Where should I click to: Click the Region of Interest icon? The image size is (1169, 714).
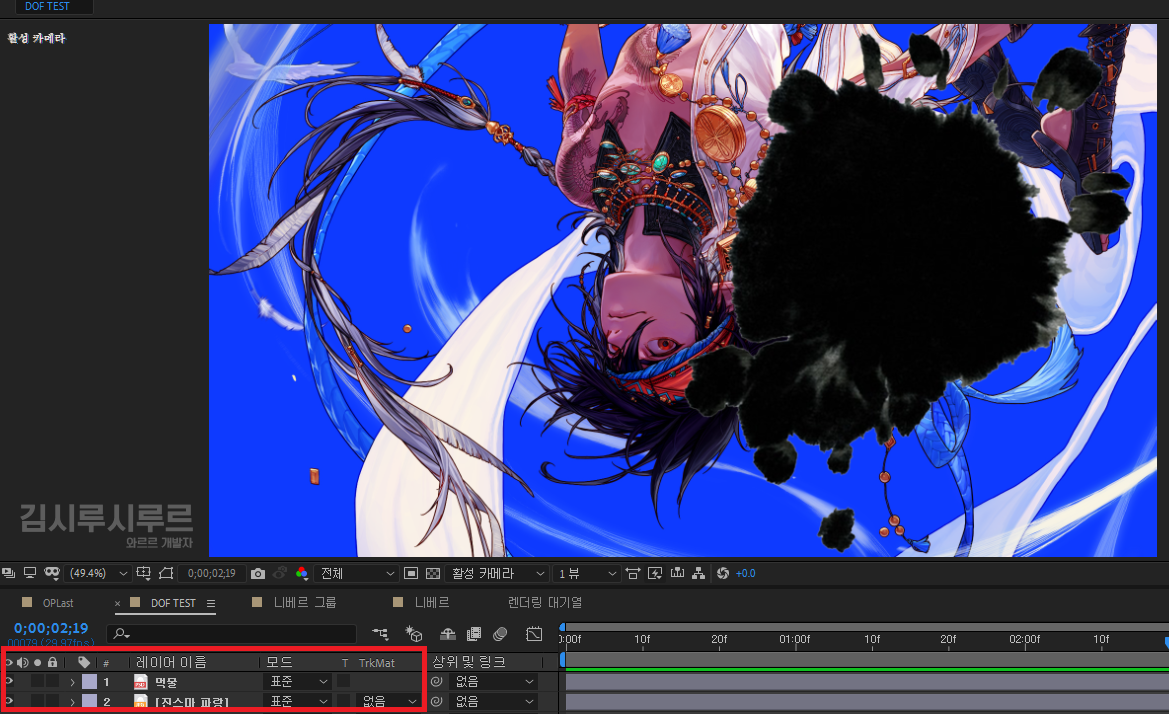point(411,573)
